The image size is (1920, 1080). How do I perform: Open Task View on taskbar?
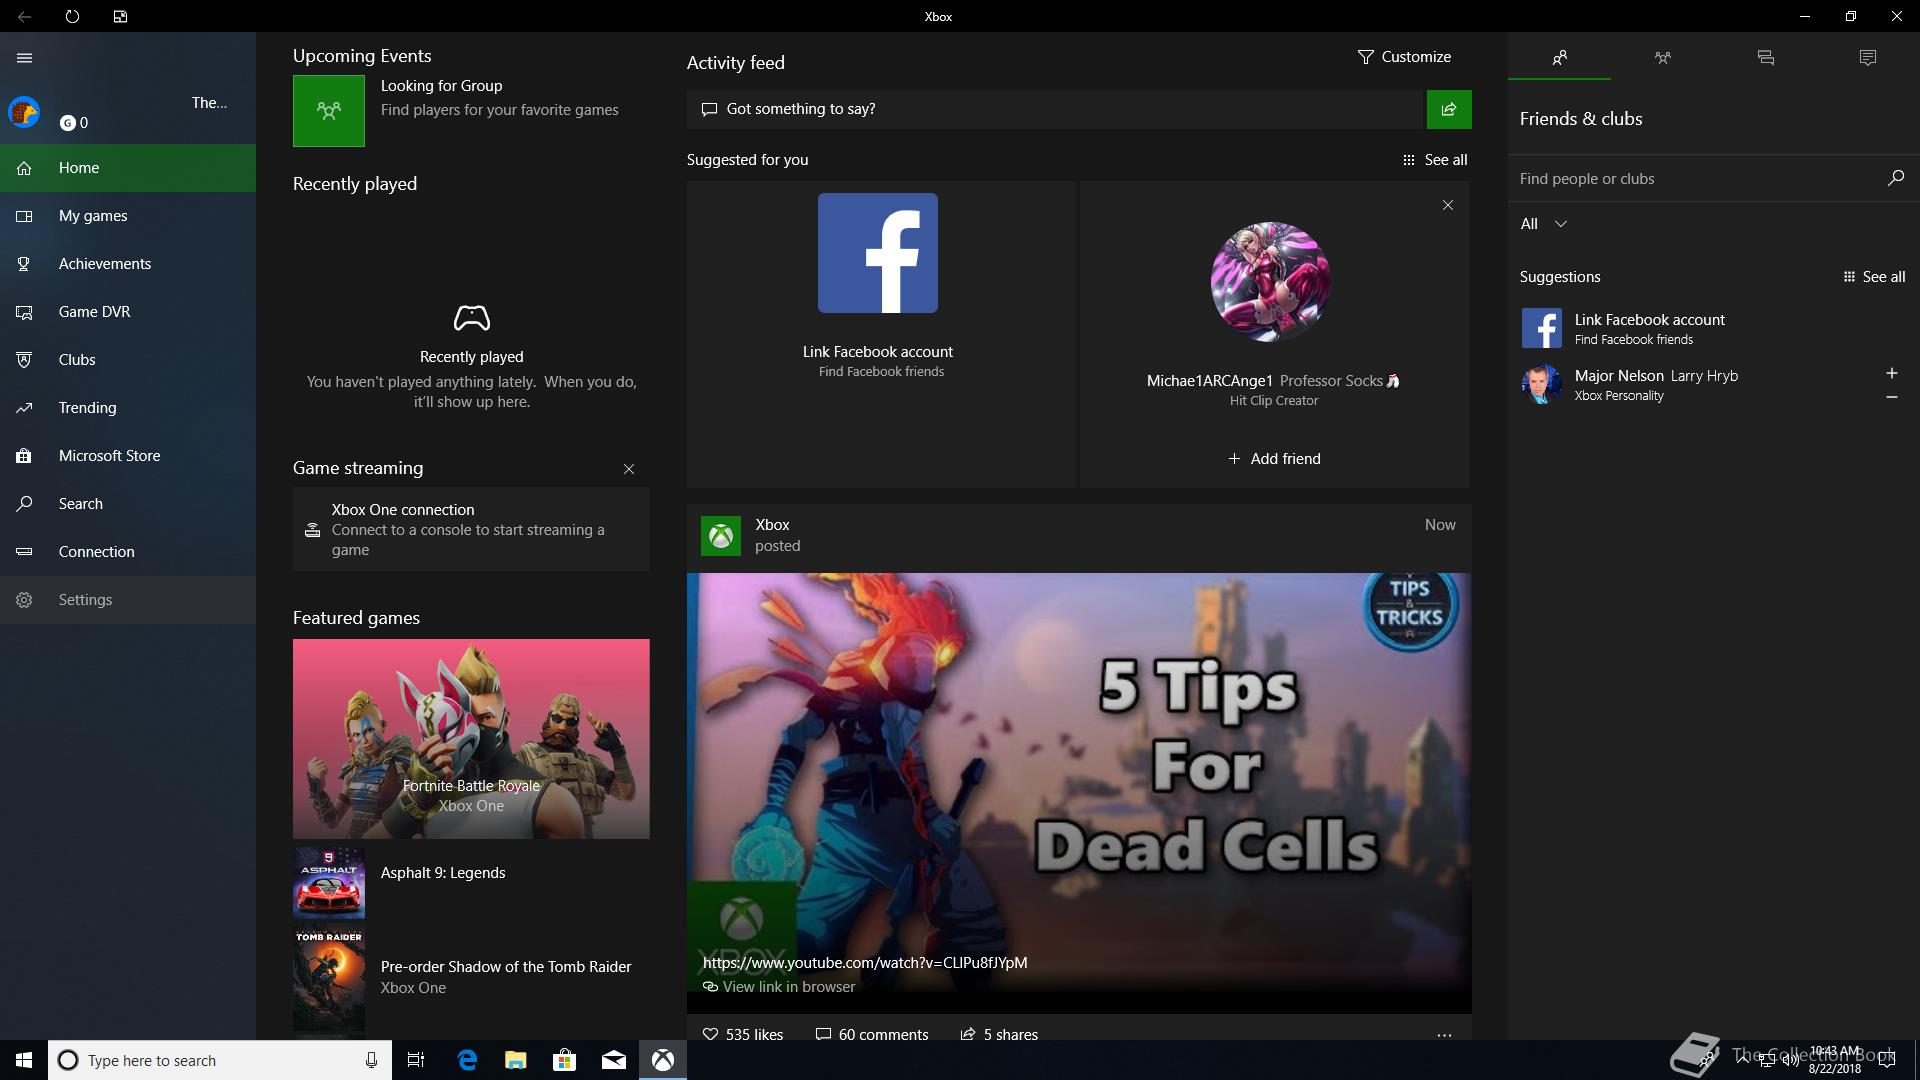[416, 1060]
